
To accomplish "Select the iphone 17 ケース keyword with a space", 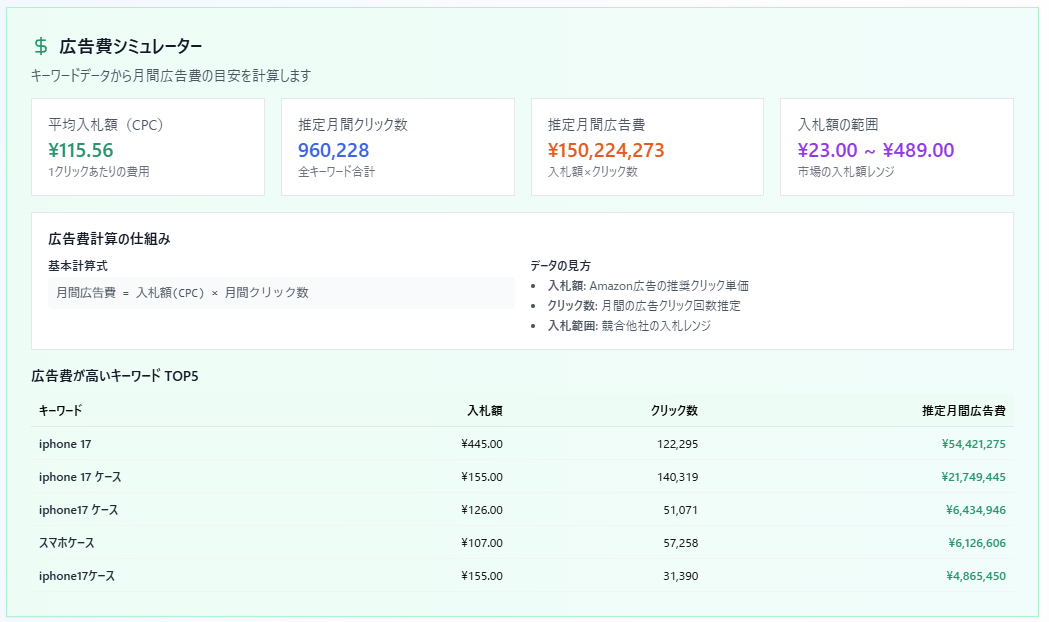I will (80, 477).
